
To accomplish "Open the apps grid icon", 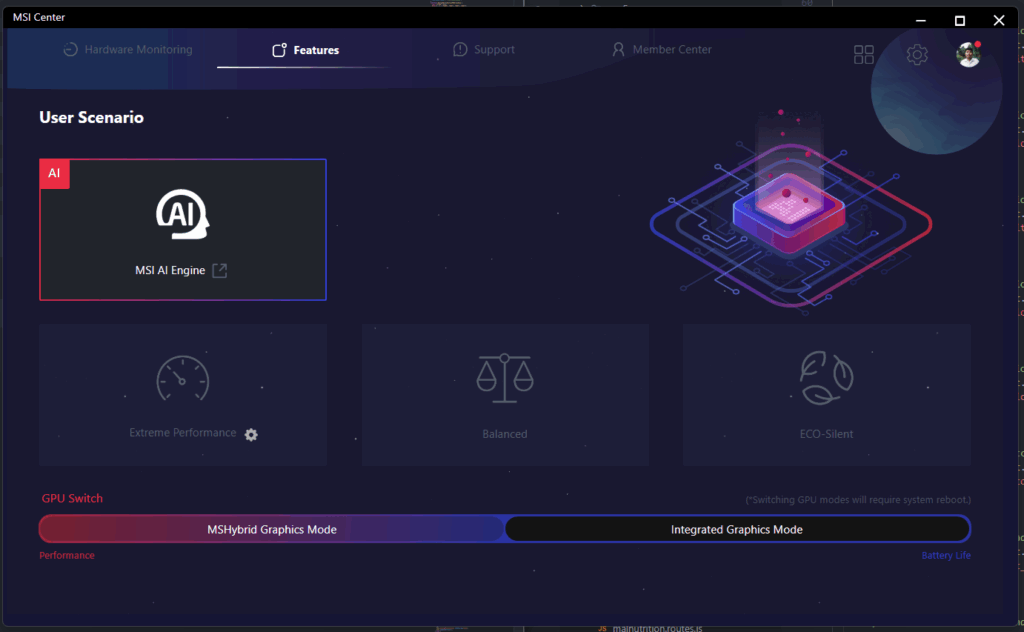I will (x=863, y=54).
